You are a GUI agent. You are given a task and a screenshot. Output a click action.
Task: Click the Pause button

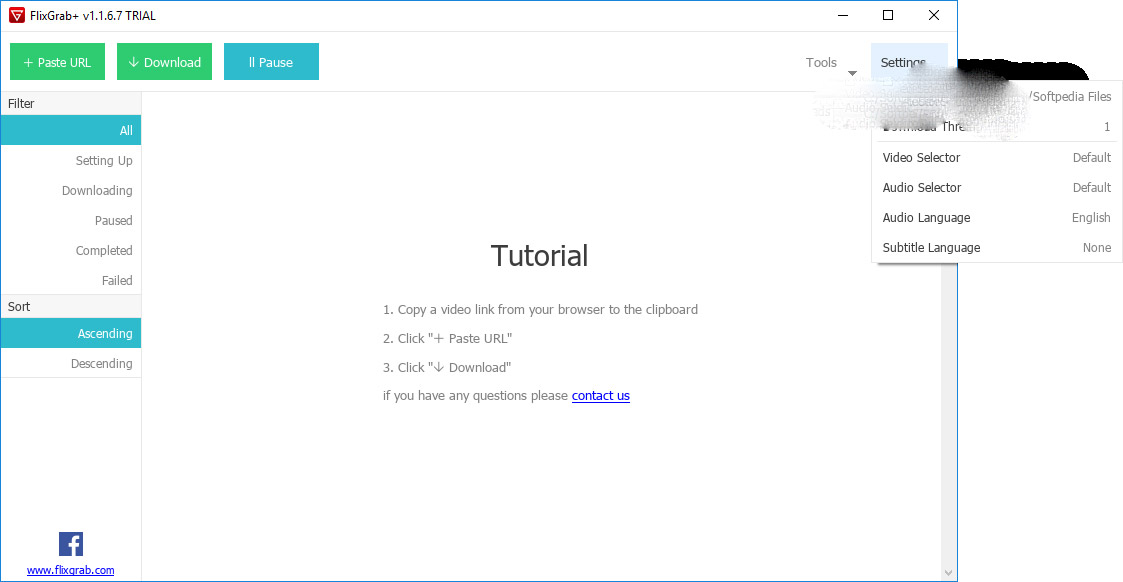click(271, 62)
